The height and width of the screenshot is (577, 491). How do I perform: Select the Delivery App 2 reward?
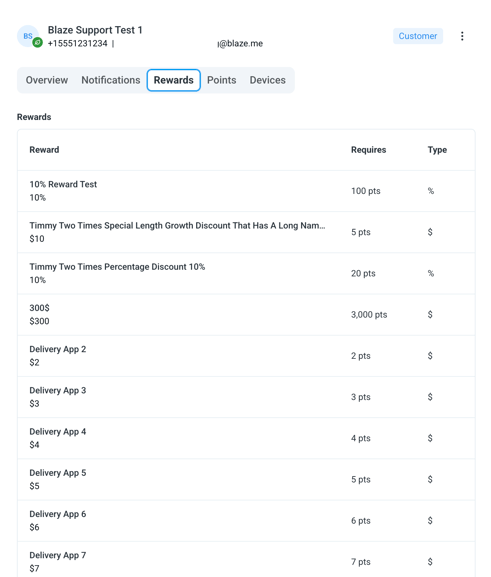[58, 349]
